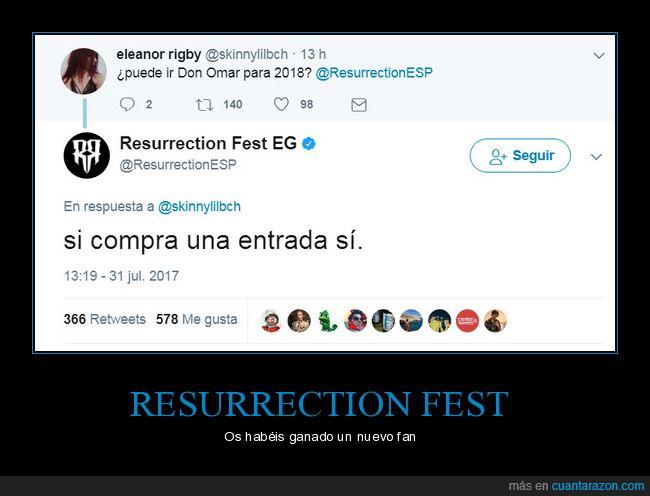
Task: Open the @ResurrectionESP mention link in the tweet
Action: (x=374, y=73)
